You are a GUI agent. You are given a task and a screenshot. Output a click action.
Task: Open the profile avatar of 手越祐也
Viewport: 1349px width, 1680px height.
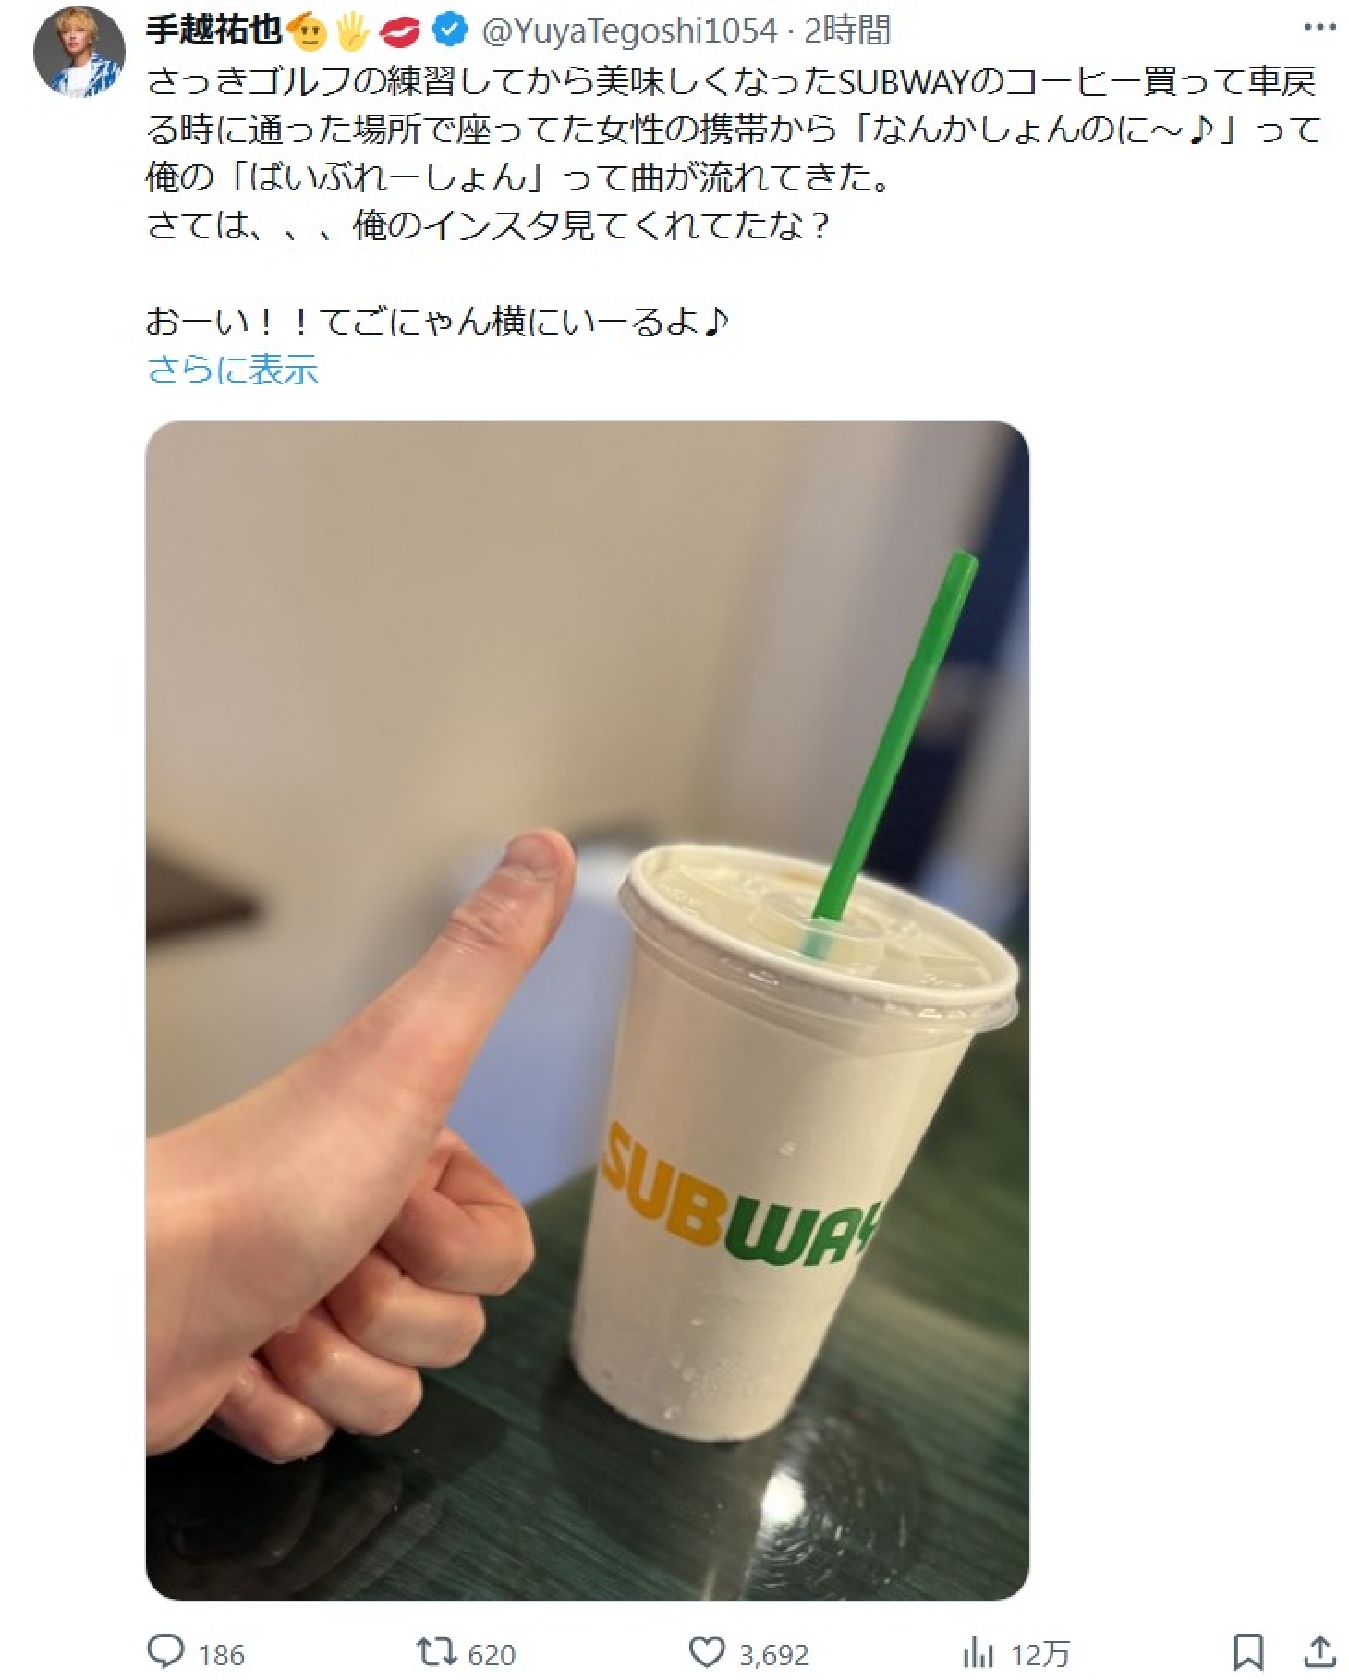79,53
